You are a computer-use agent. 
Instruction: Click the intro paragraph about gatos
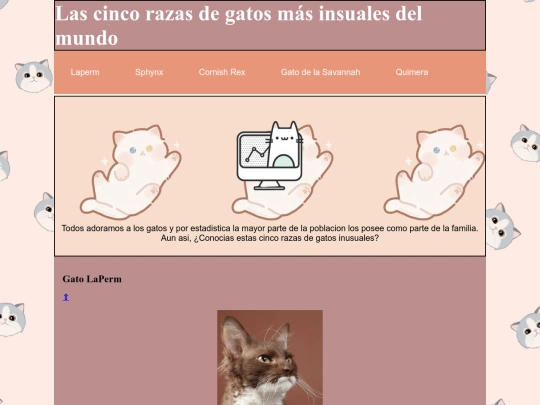[x=270, y=233]
